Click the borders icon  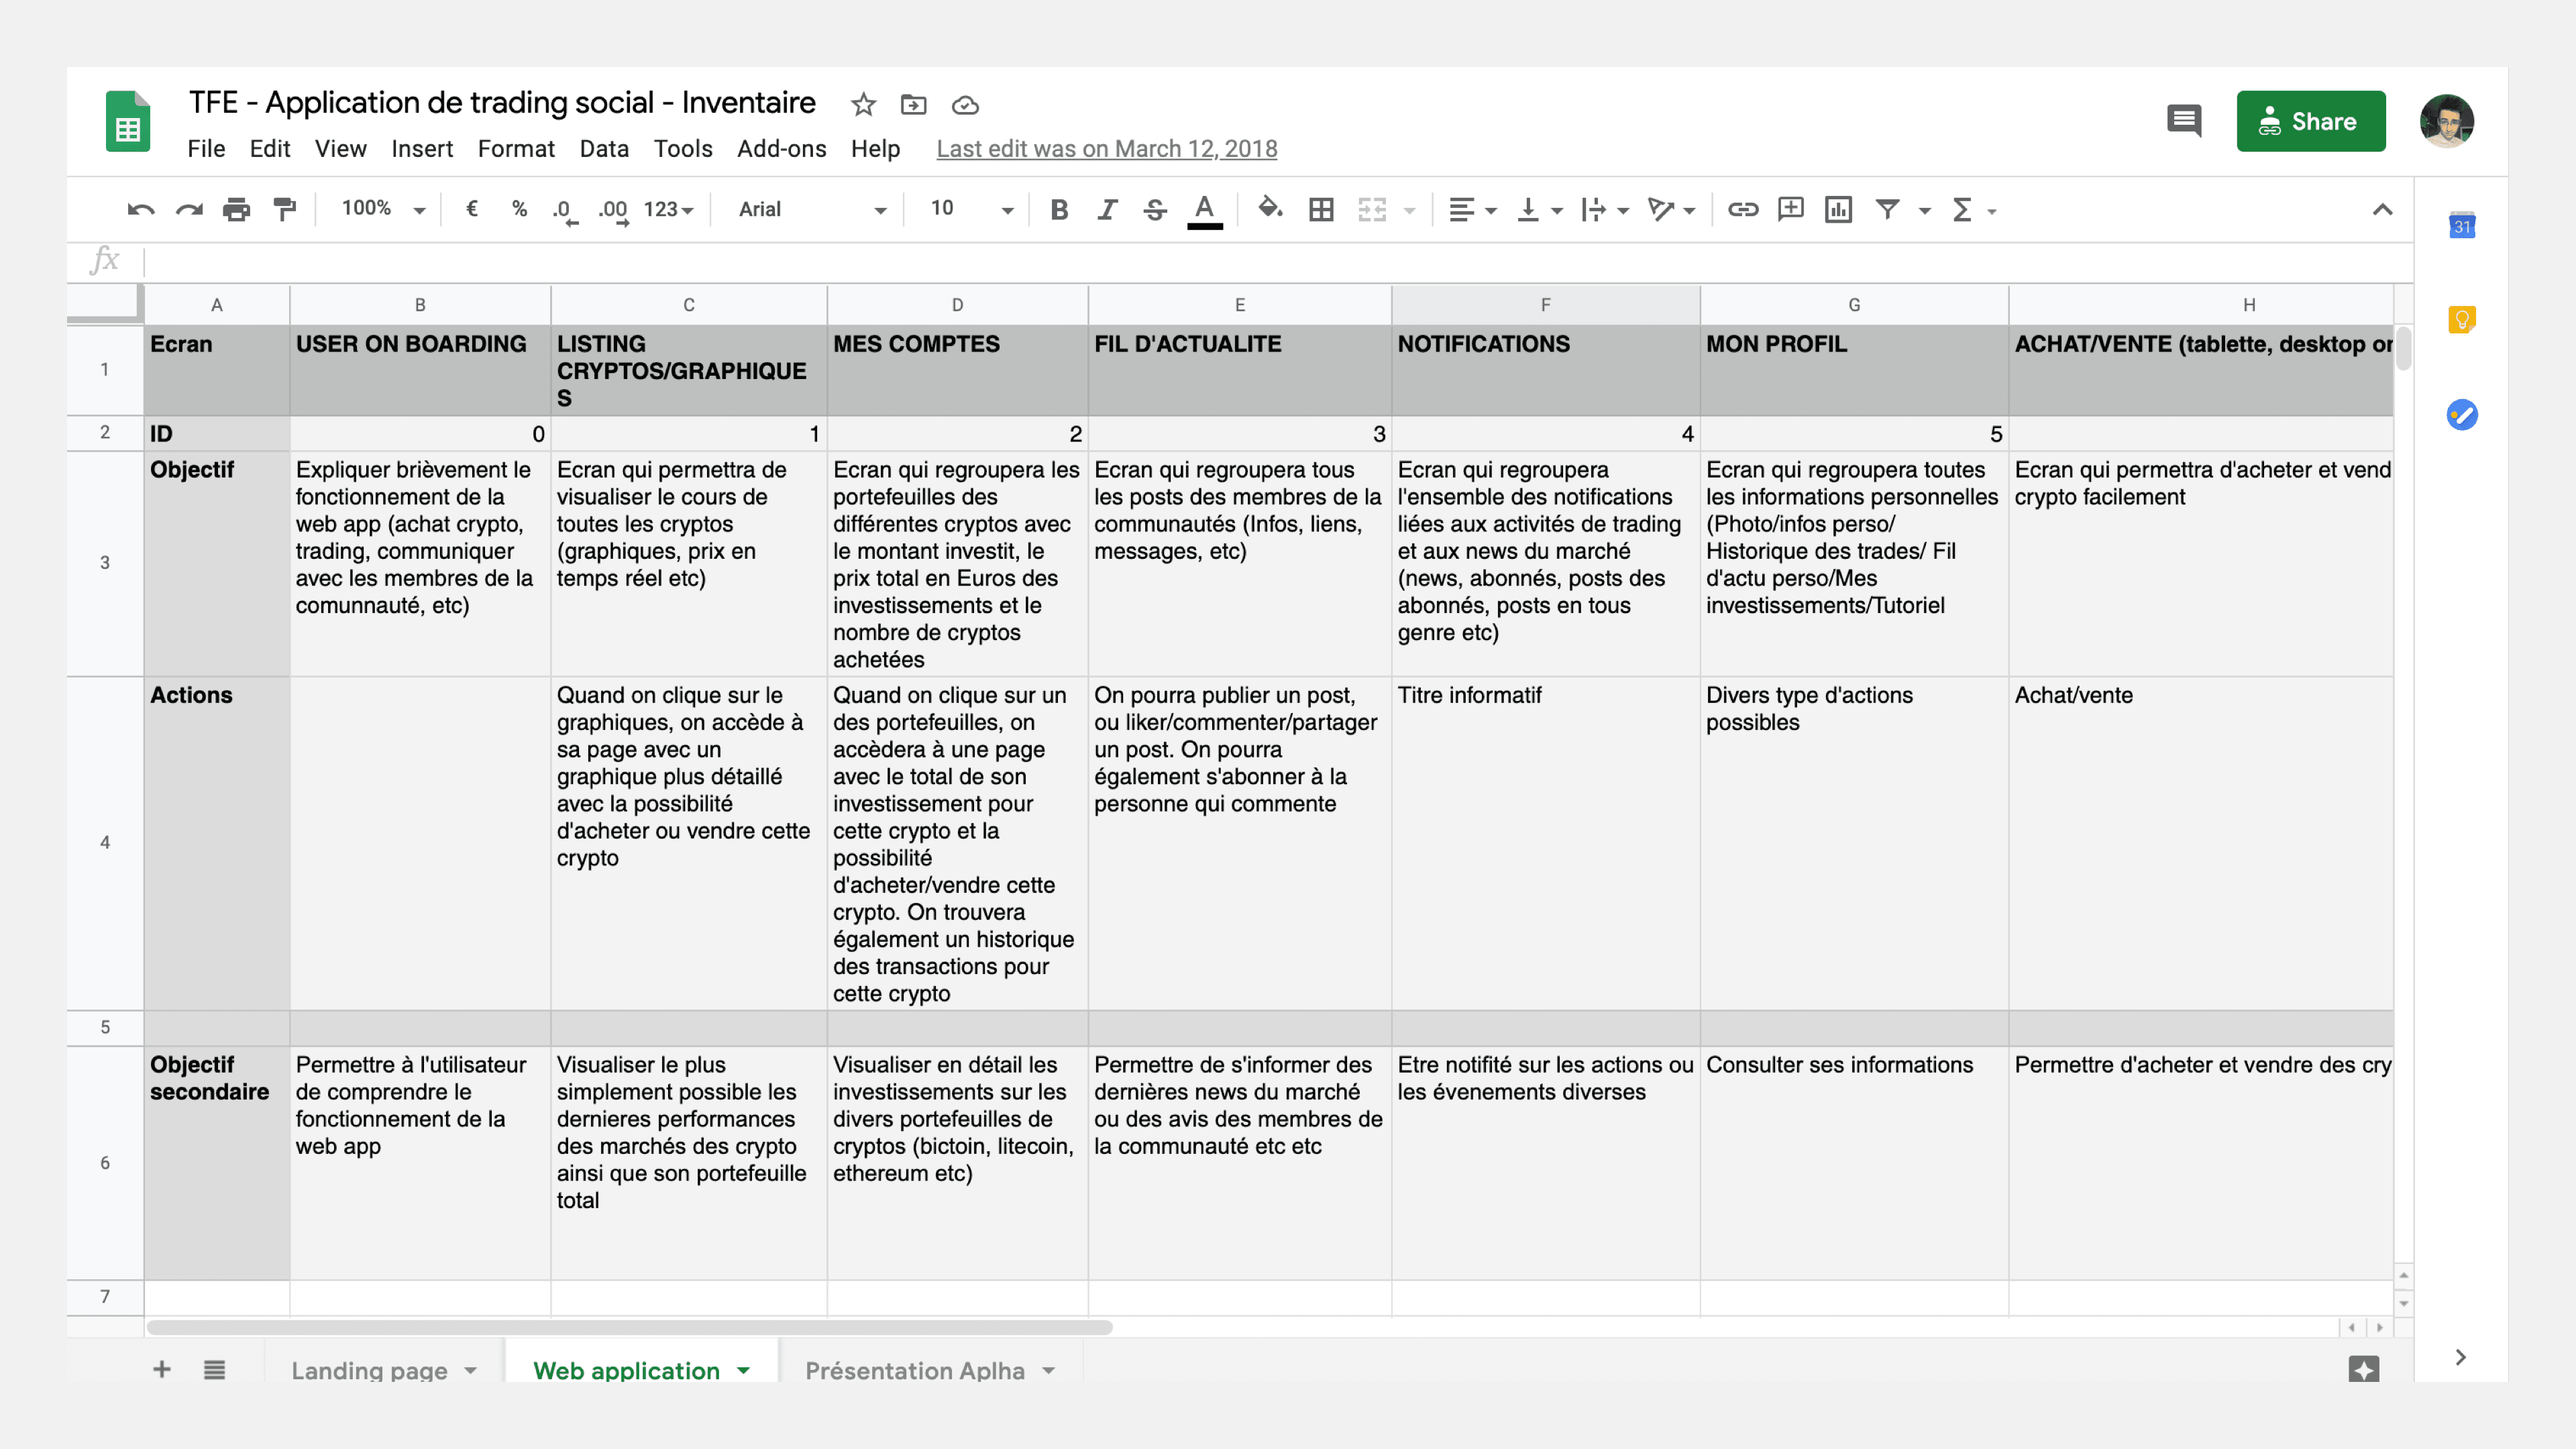click(x=1321, y=209)
